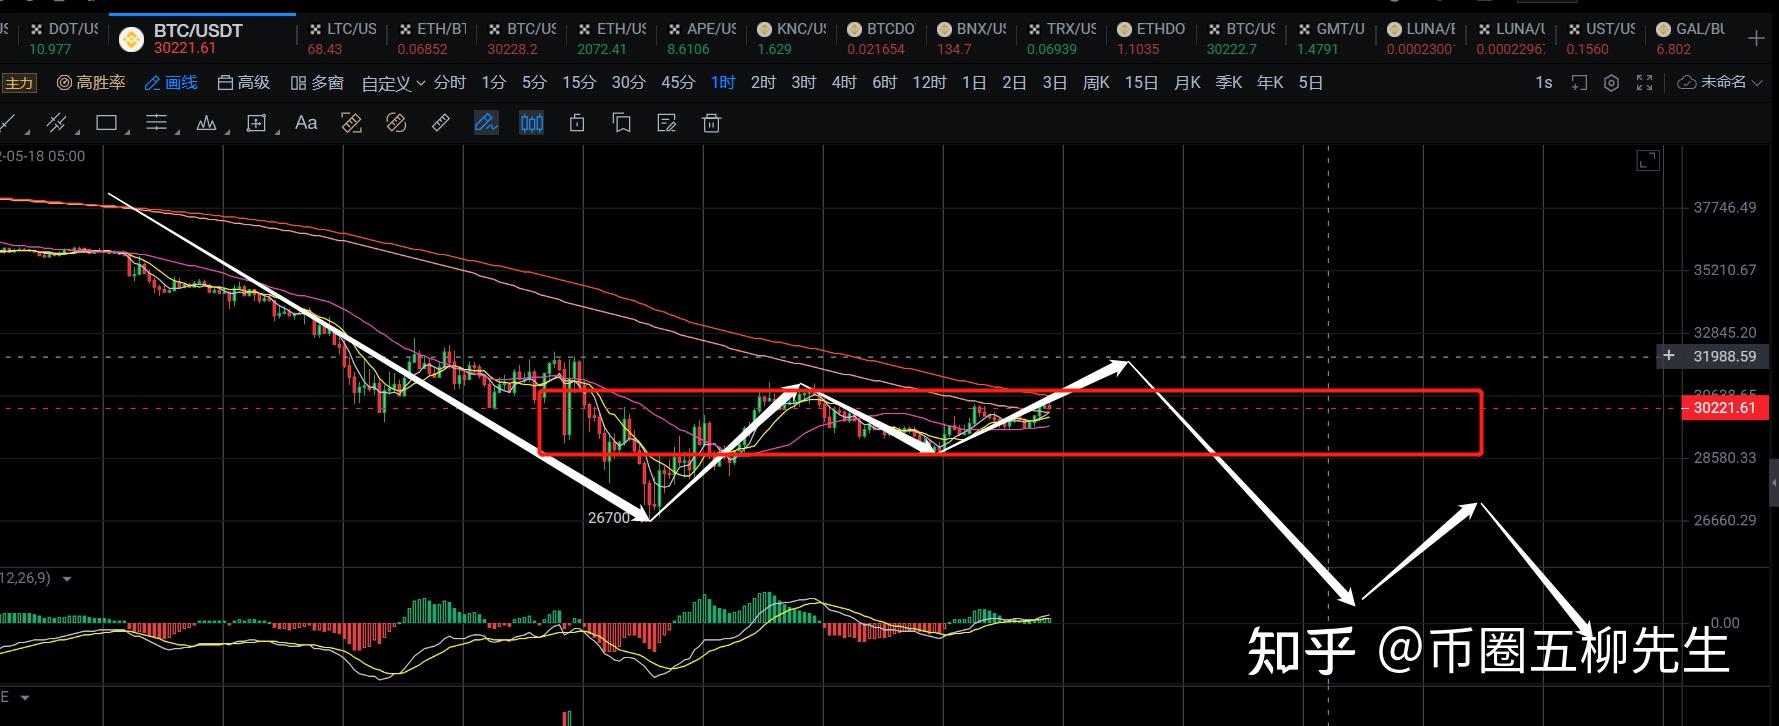The width and height of the screenshot is (1779, 726).
Task: Open the 未命名 cloud layout dropdown
Action: click(x=1719, y=82)
